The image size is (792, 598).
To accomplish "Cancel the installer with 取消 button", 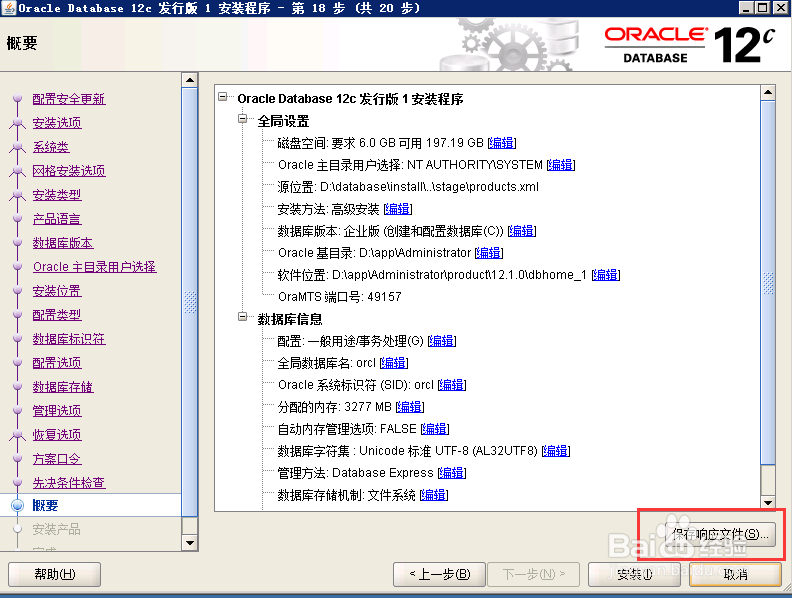I will point(735,574).
